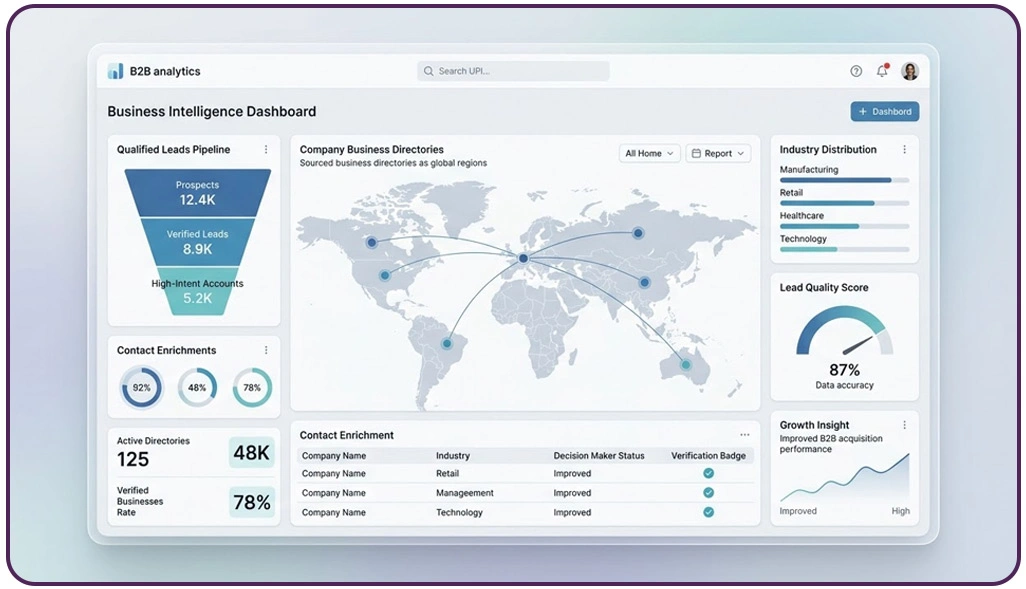Viewport: 1026px width, 589px height.
Task: Click the + Dashbord button
Action: (885, 111)
